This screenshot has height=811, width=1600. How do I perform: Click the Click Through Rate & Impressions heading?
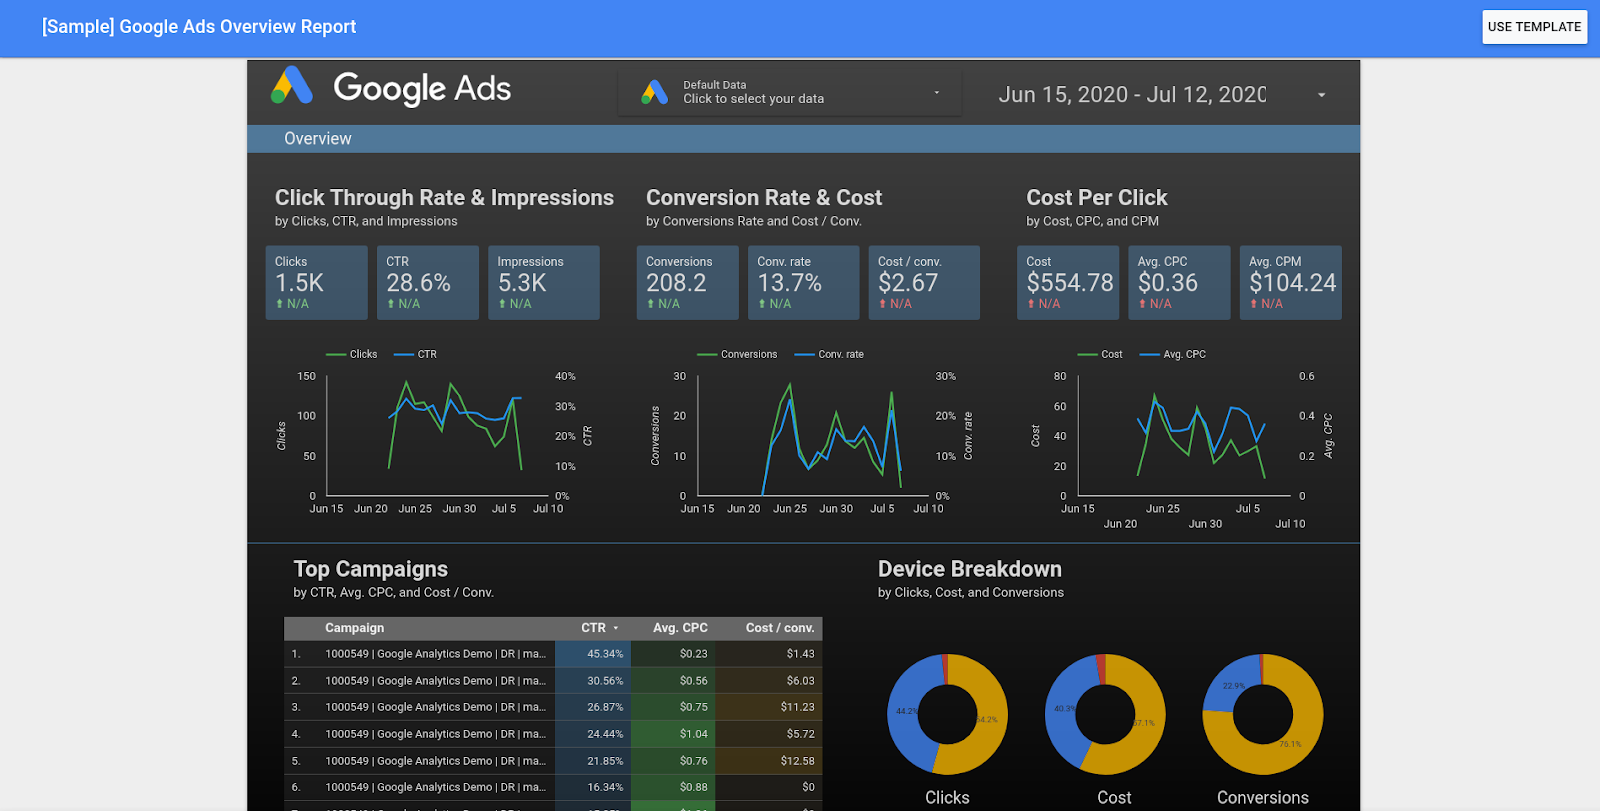pos(444,198)
